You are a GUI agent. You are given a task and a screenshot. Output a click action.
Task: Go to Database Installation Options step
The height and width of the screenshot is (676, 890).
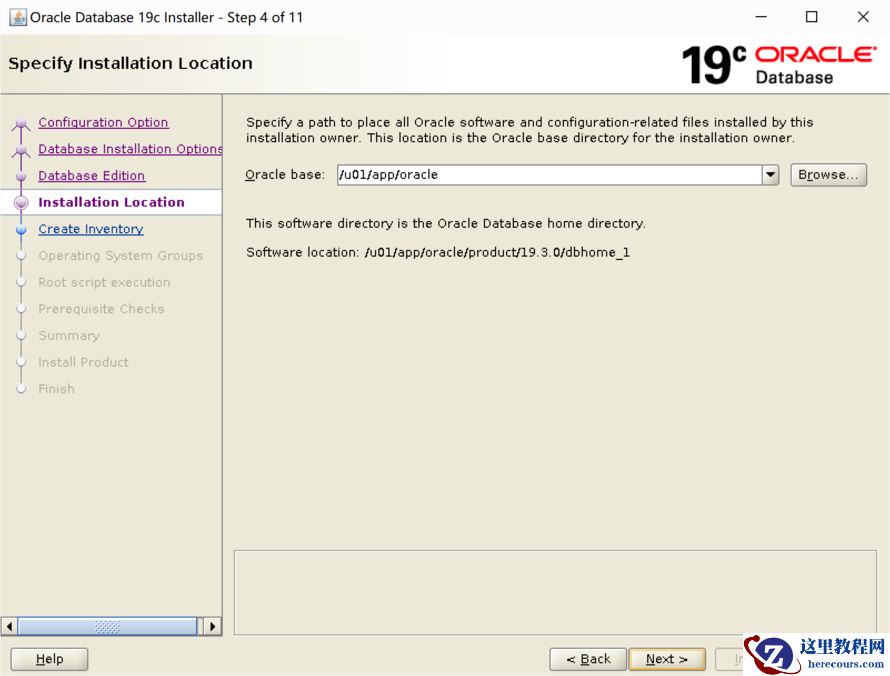130,149
